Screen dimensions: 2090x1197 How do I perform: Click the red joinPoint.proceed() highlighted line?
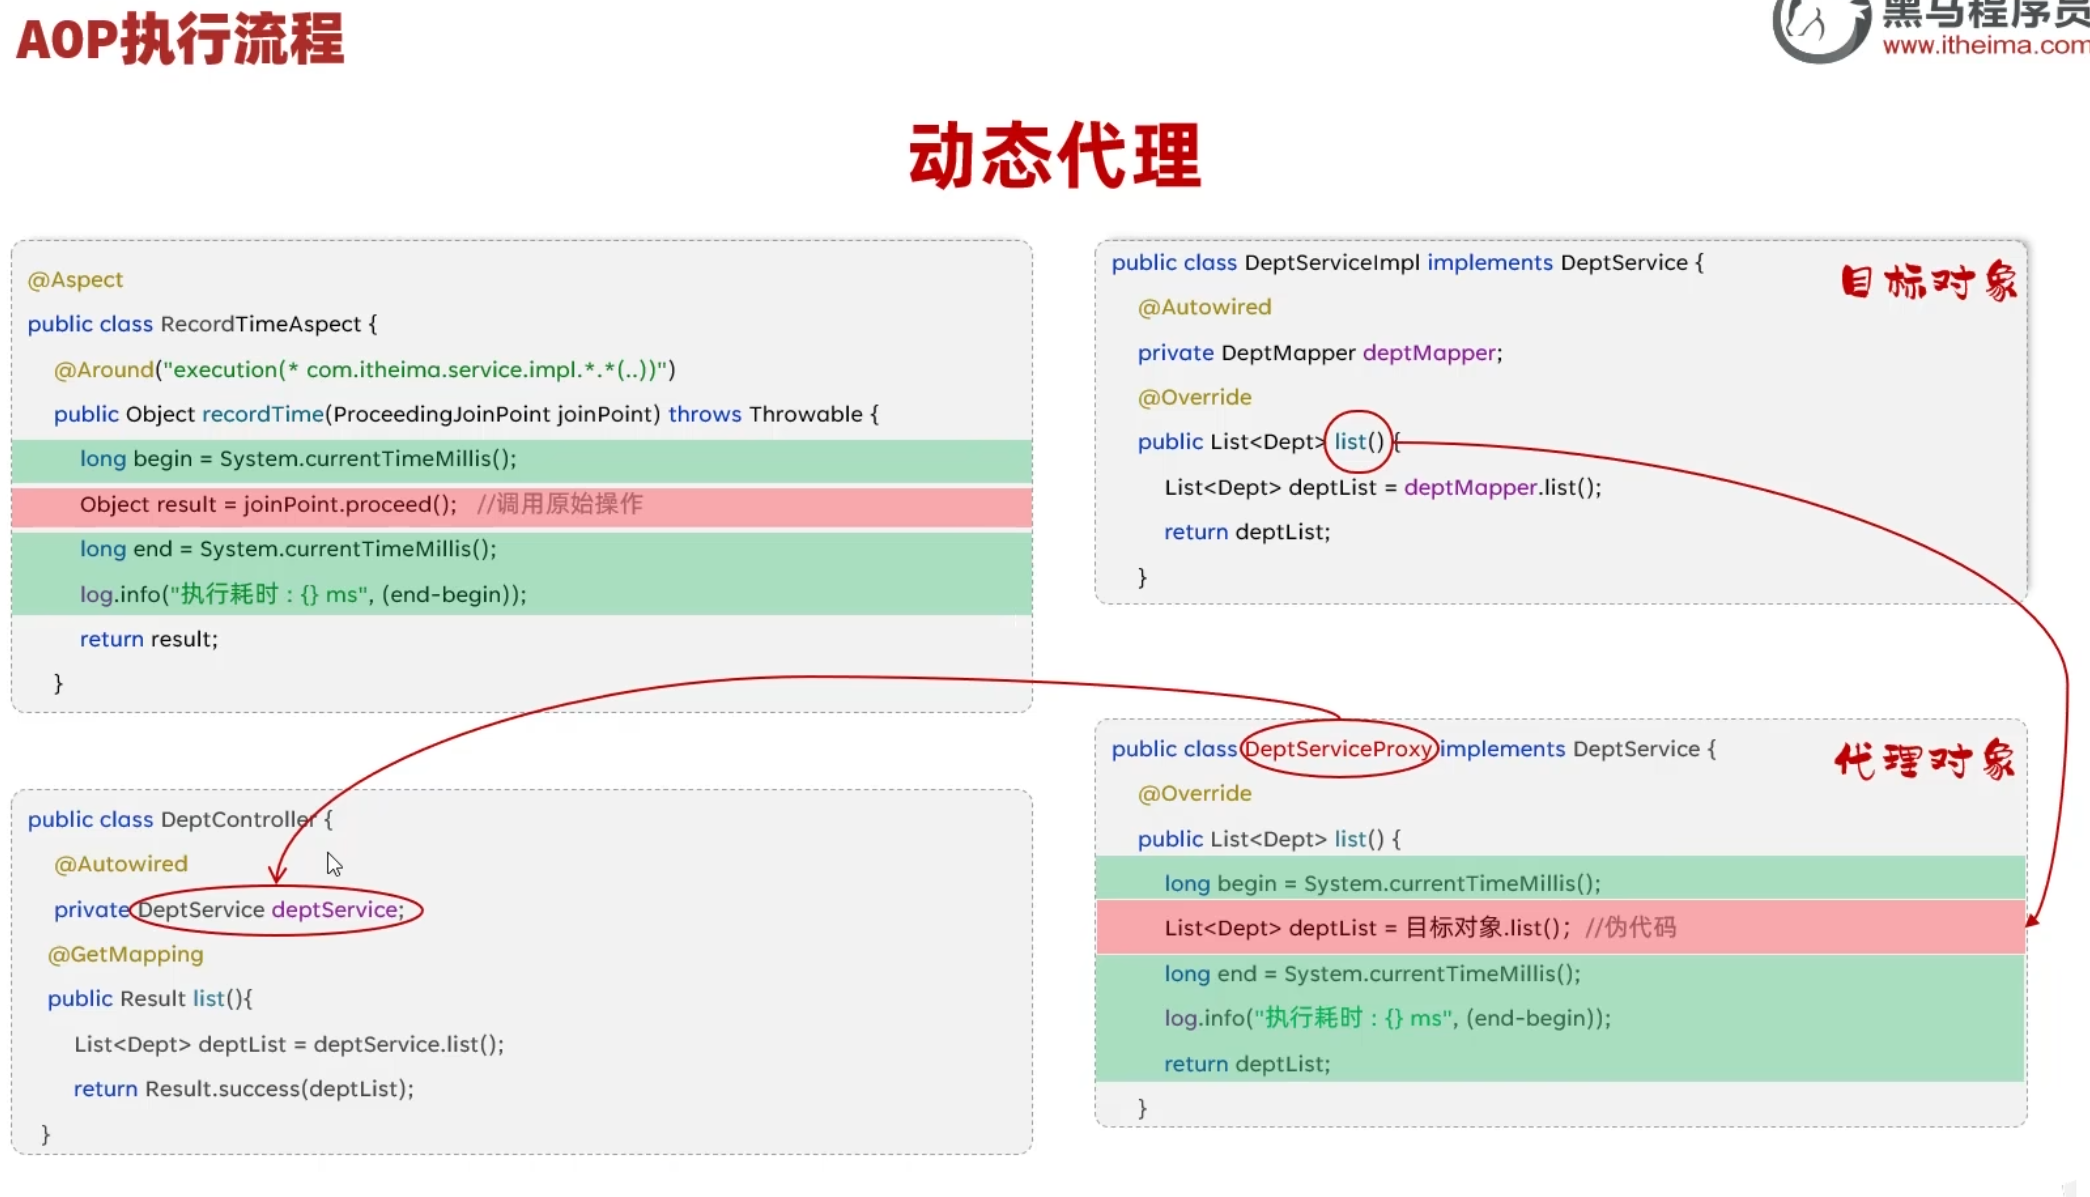pos(360,504)
